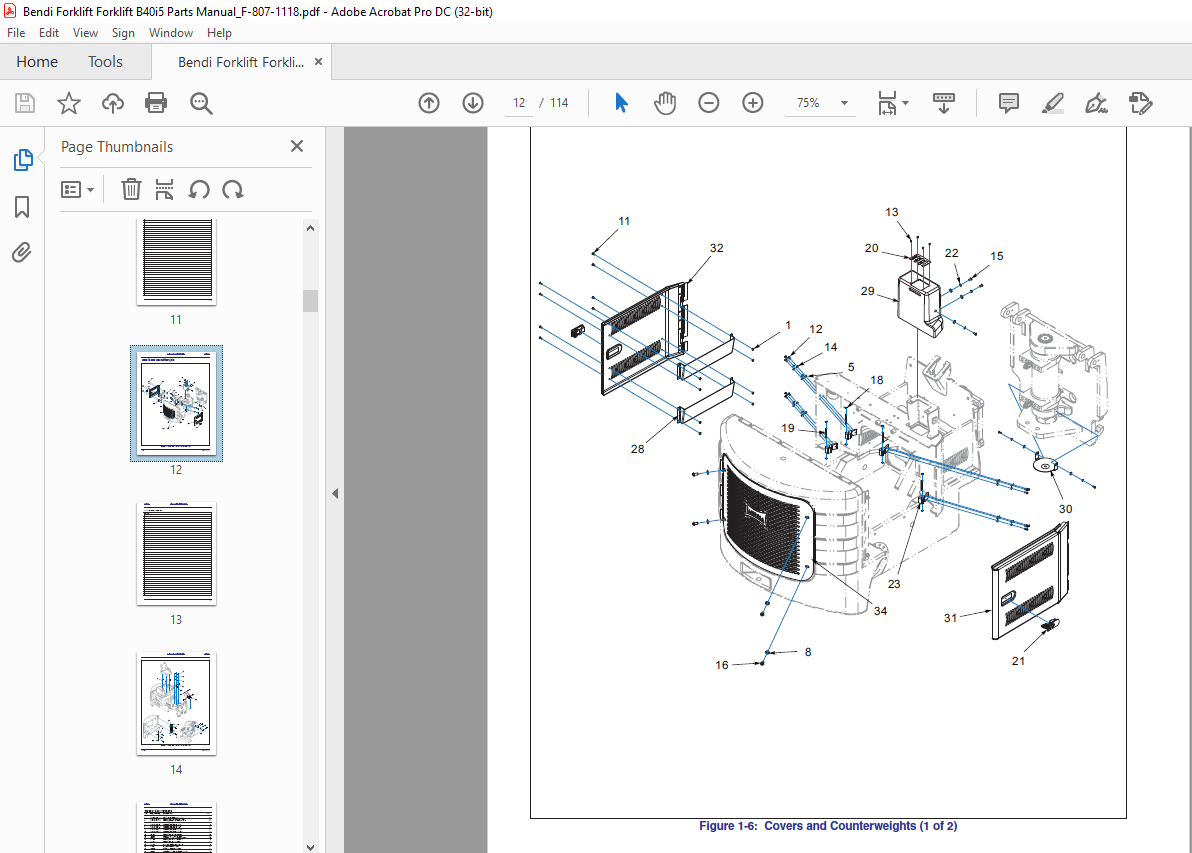Open the find text search tool
1192x853 pixels.
click(x=201, y=103)
